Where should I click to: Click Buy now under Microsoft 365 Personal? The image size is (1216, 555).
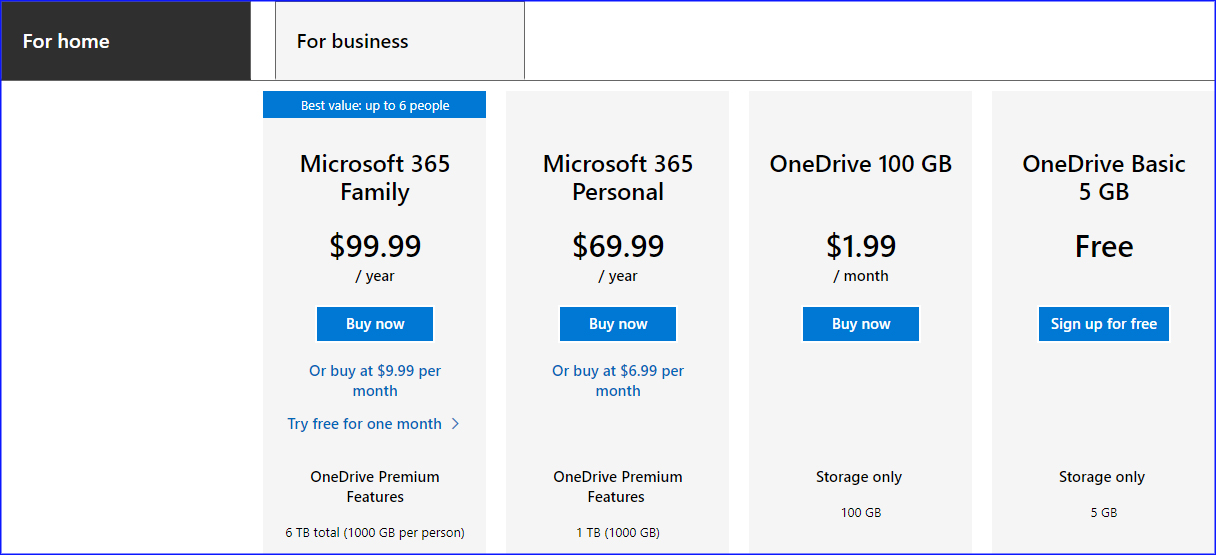tap(618, 324)
